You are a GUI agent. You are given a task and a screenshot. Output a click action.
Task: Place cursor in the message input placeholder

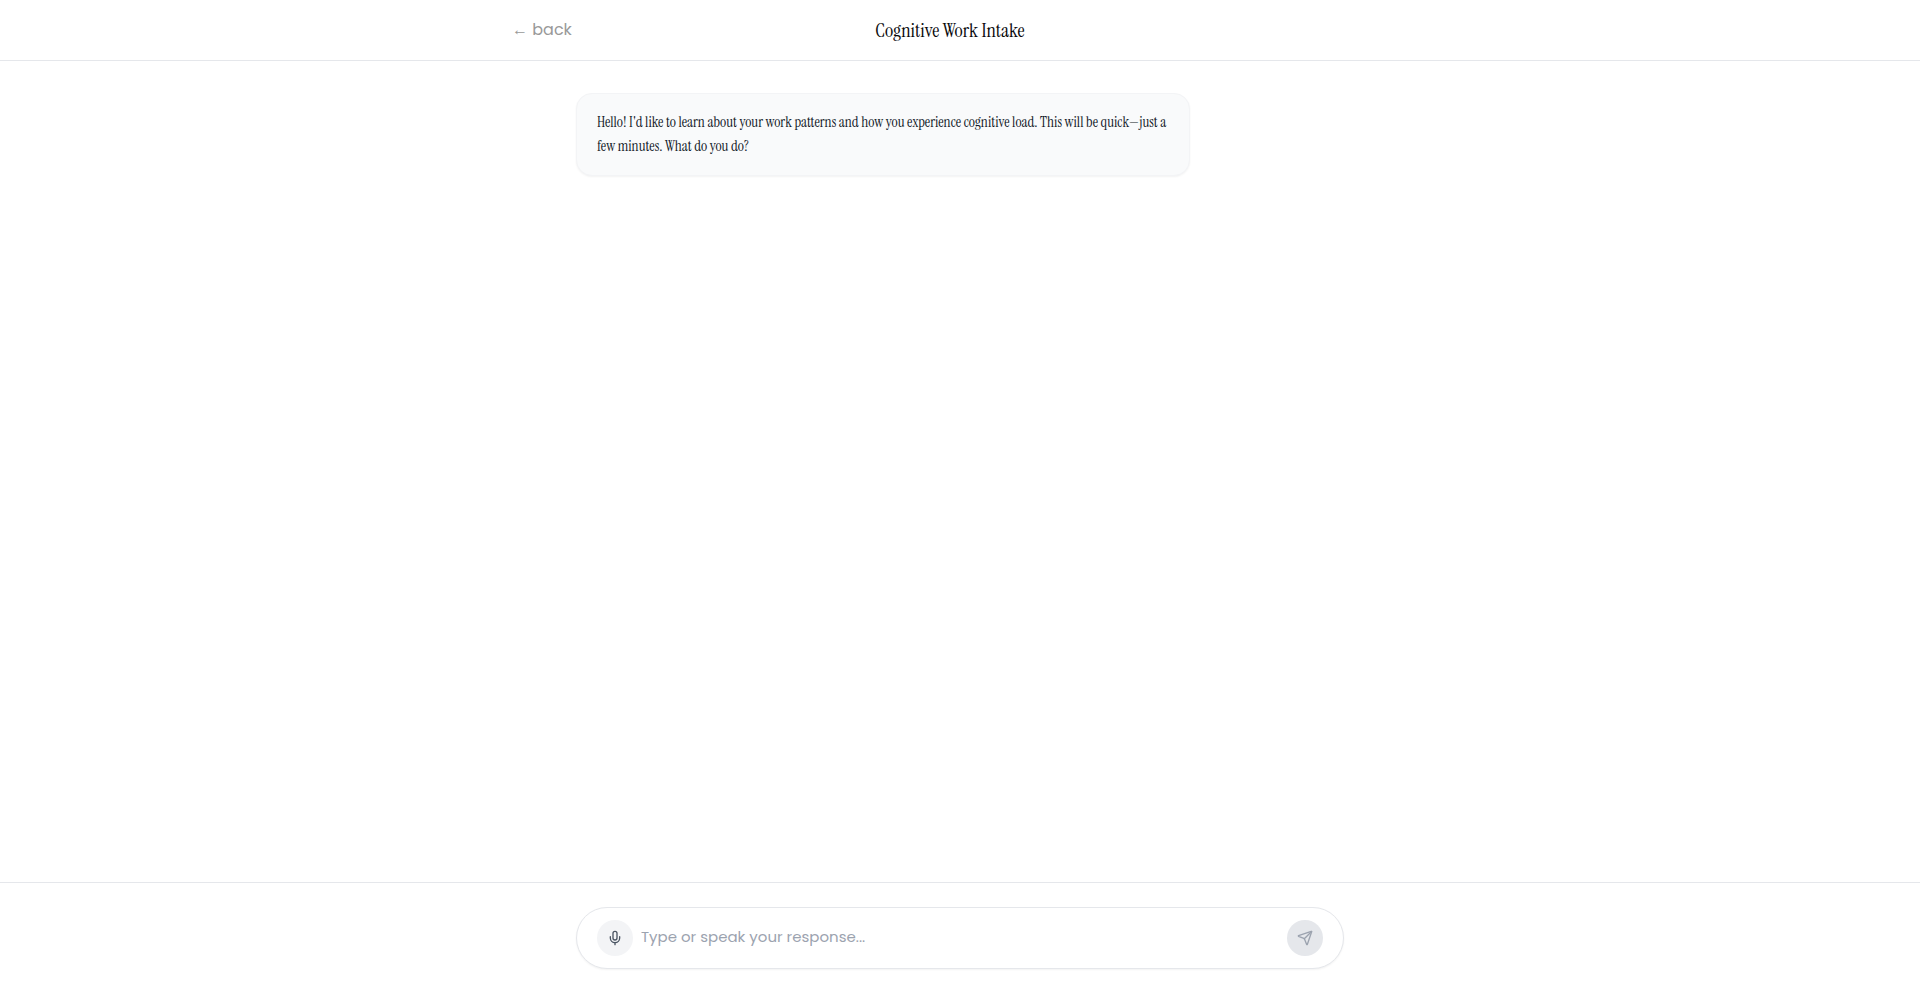[x=753, y=938]
